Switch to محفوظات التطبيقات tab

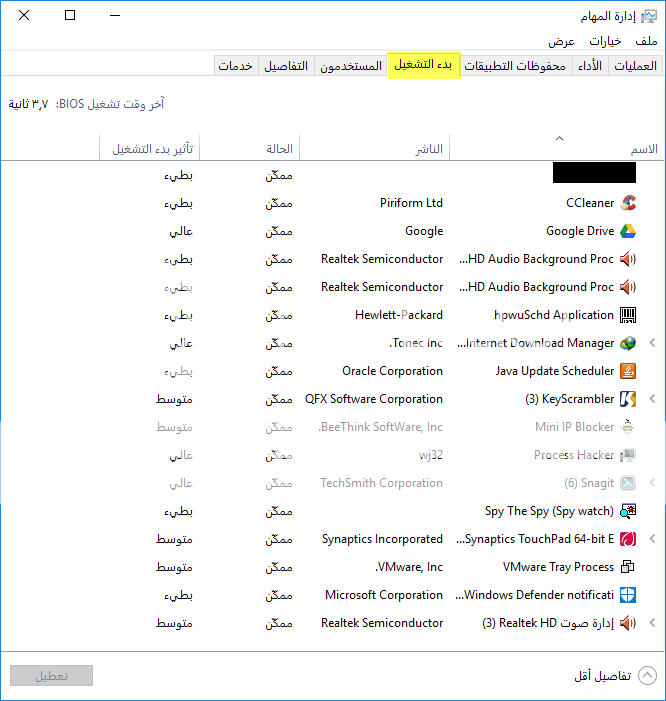[x=515, y=66]
